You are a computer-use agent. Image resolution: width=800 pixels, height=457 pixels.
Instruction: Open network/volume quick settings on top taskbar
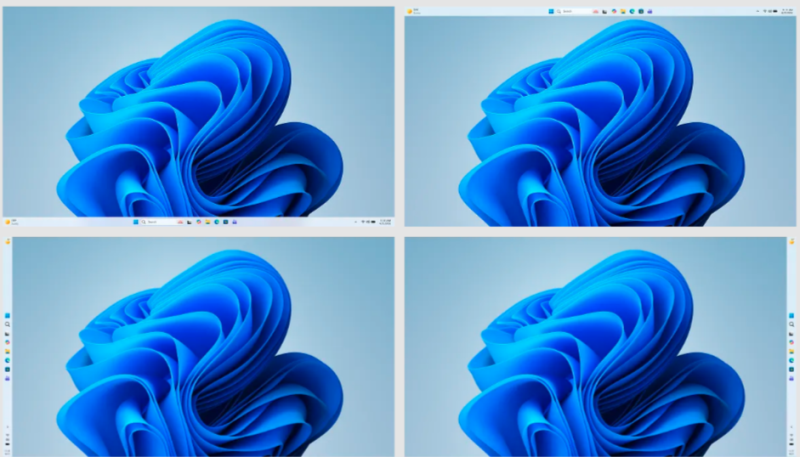point(770,11)
